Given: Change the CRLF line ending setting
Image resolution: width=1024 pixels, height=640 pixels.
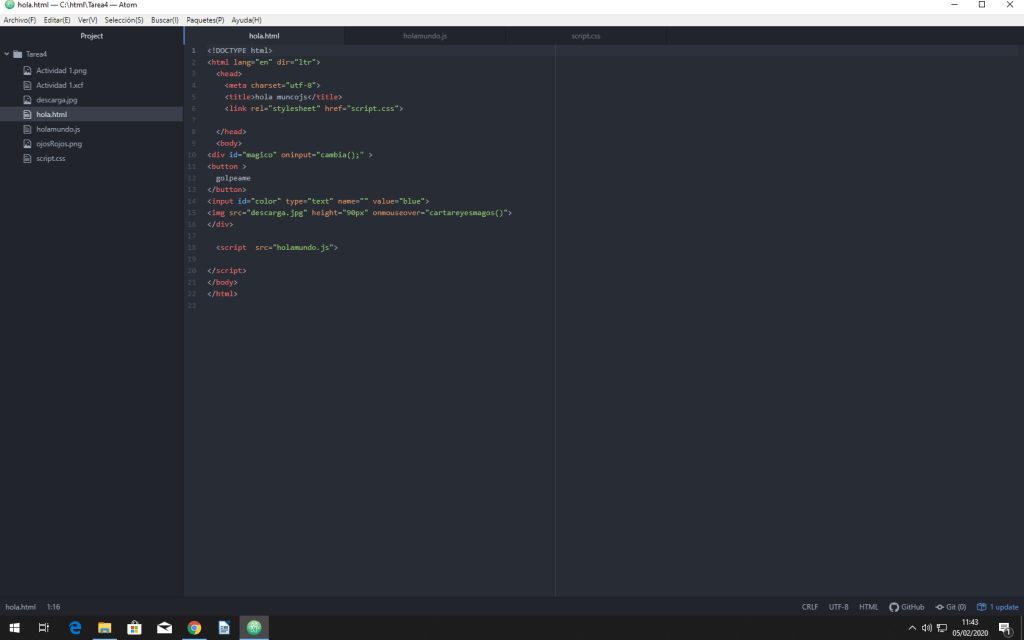Looking at the screenshot, I should (809, 607).
